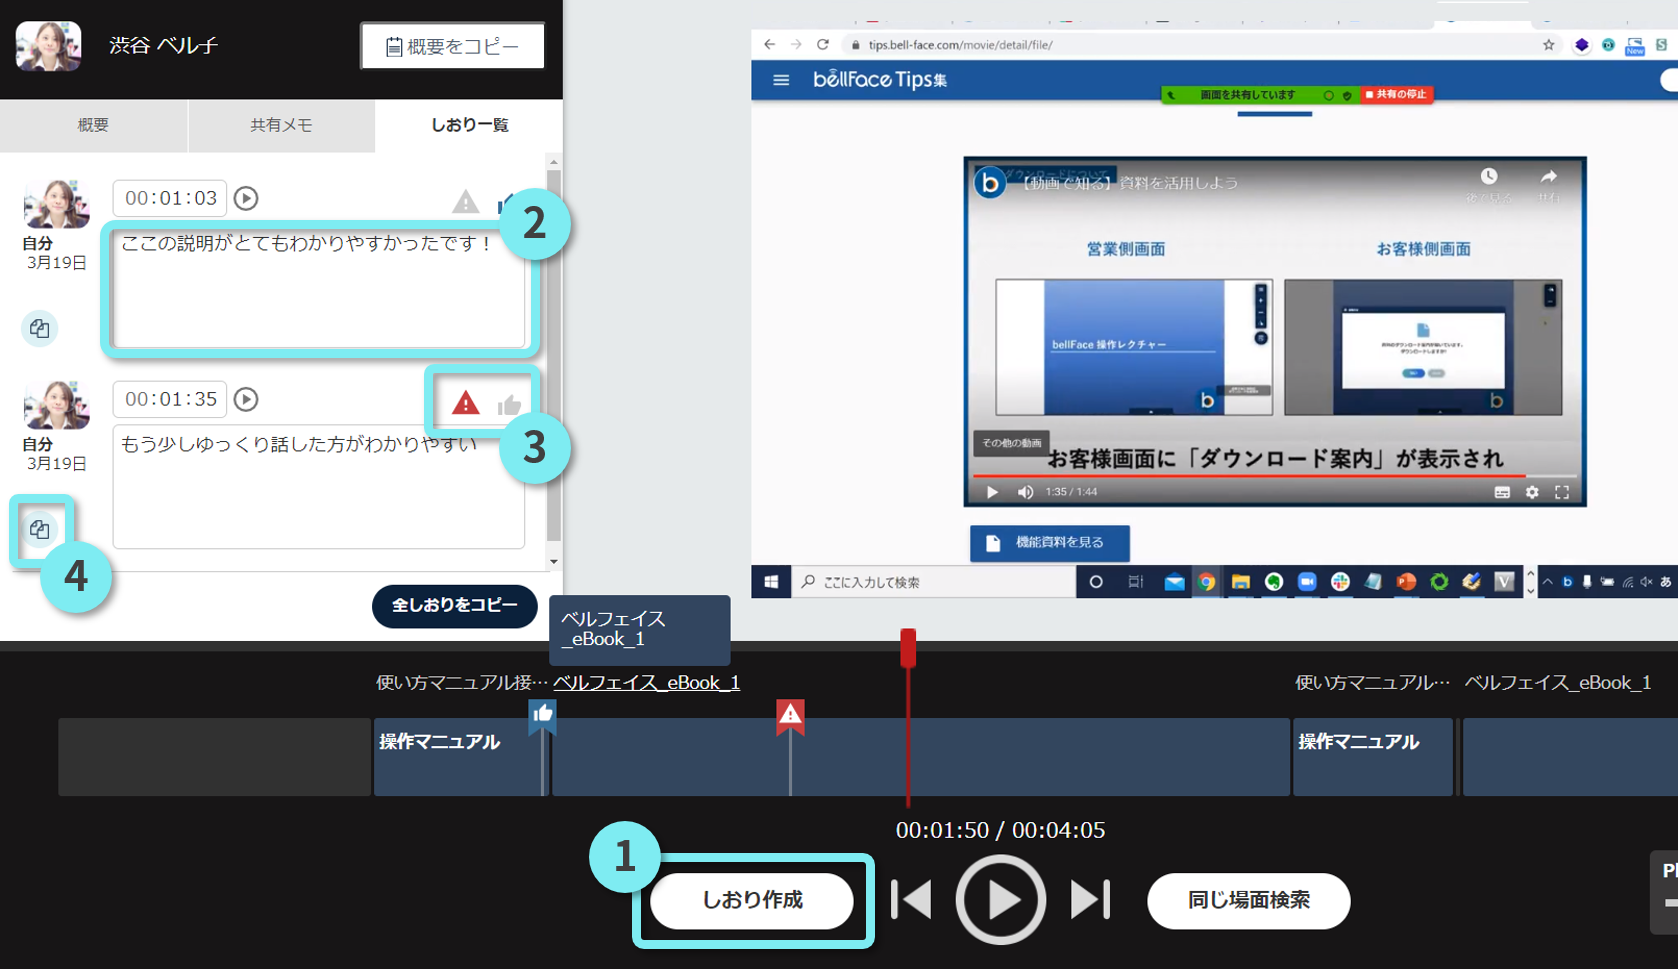The width and height of the screenshot is (1678, 969).
Task: Click the しおり作成 button
Action: click(752, 900)
